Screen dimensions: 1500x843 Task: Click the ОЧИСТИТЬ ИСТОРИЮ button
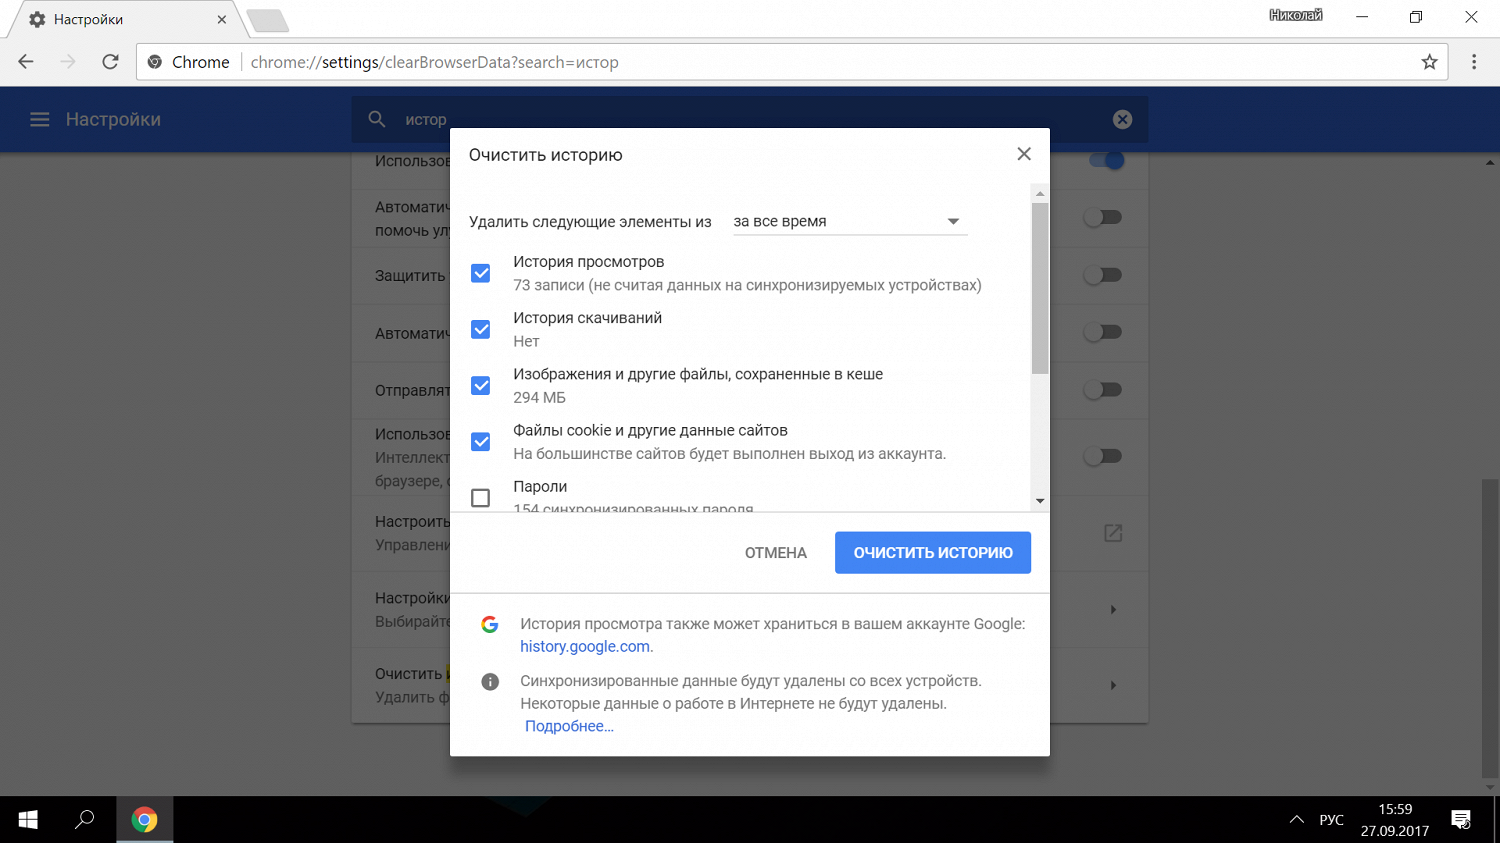click(x=932, y=553)
